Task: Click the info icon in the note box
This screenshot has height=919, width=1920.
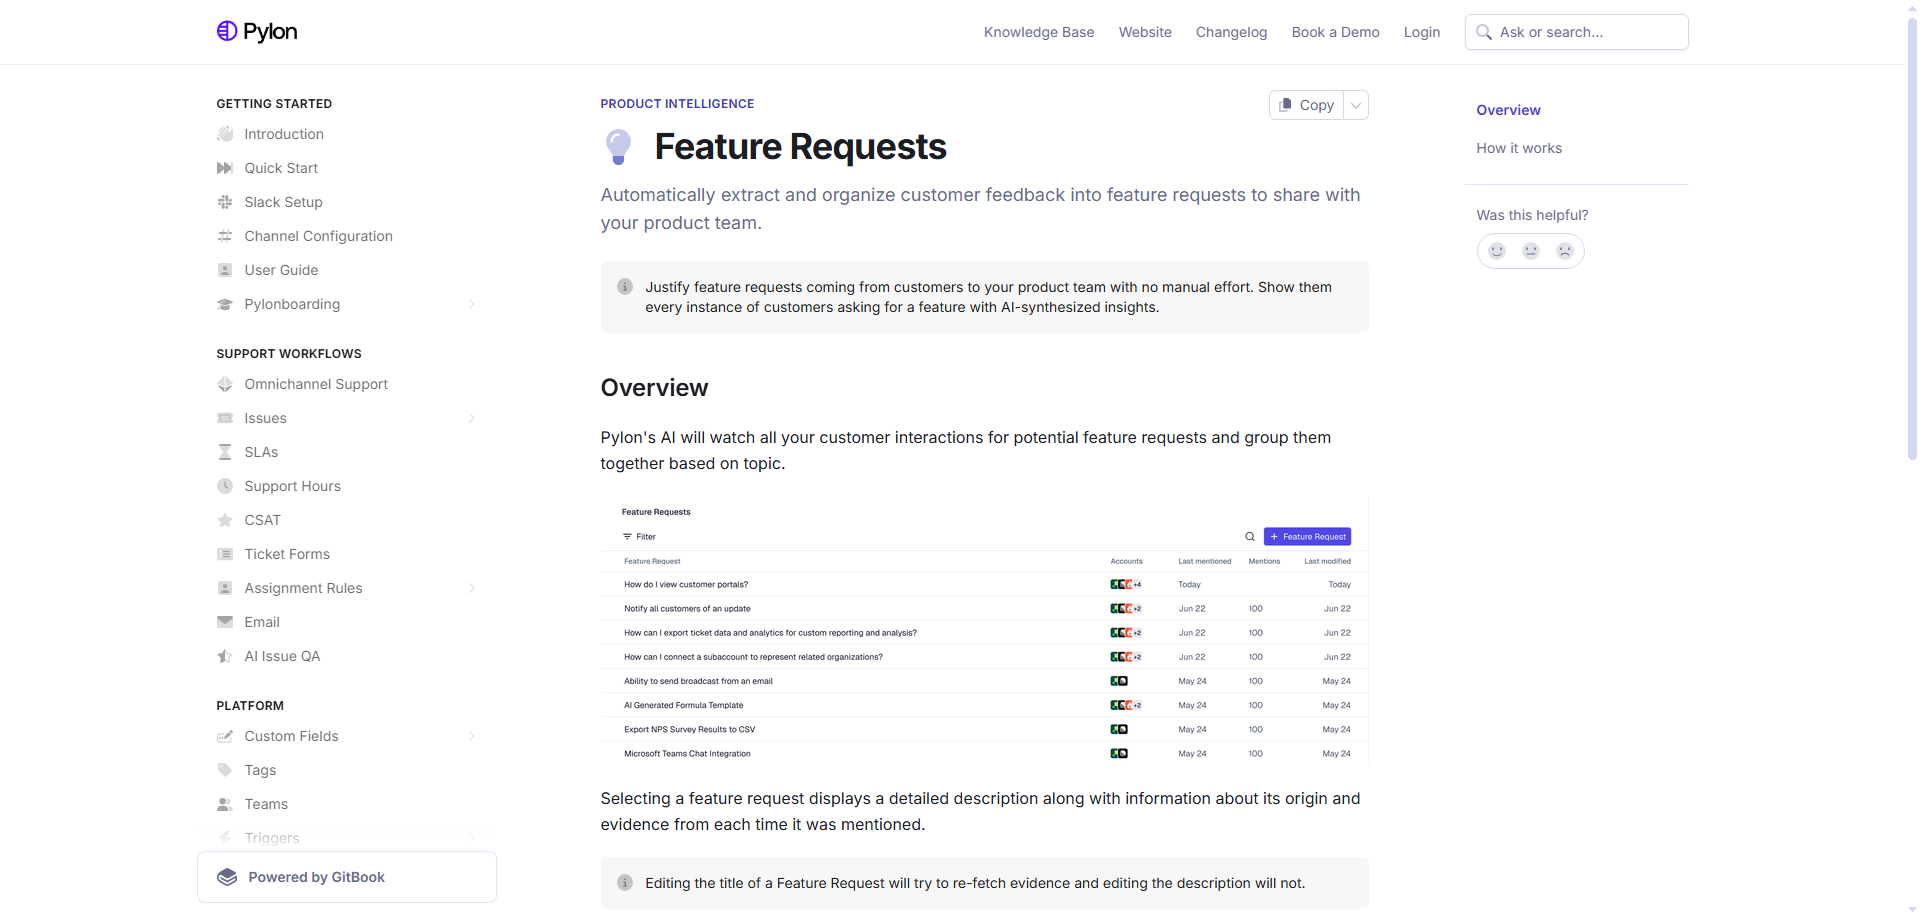Action: coord(625,286)
